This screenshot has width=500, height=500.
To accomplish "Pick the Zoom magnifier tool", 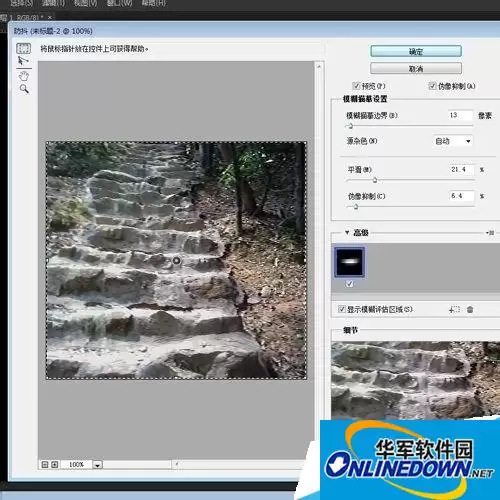I will [24, 89].
